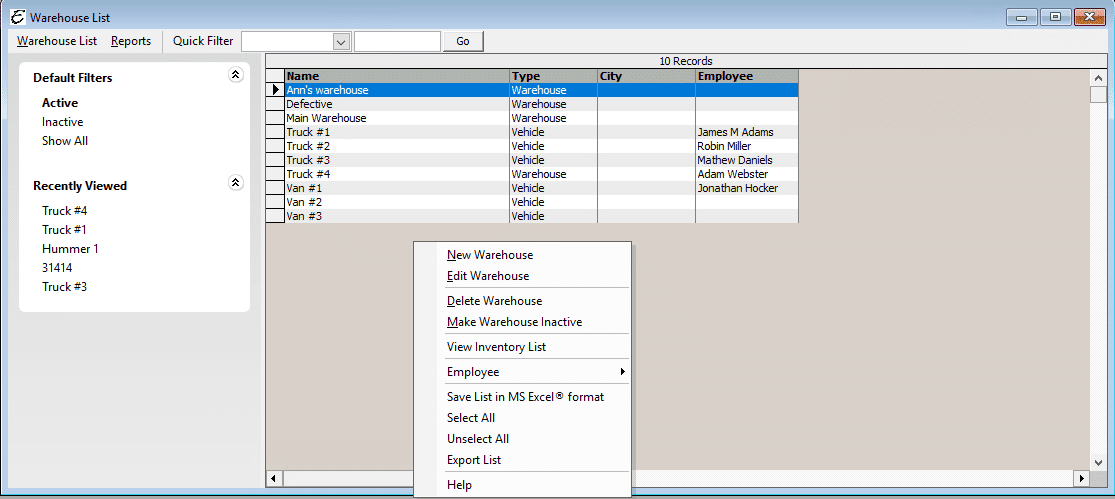
Task: Click the application logo icon in the title bar
Action: tap(17, 17)
